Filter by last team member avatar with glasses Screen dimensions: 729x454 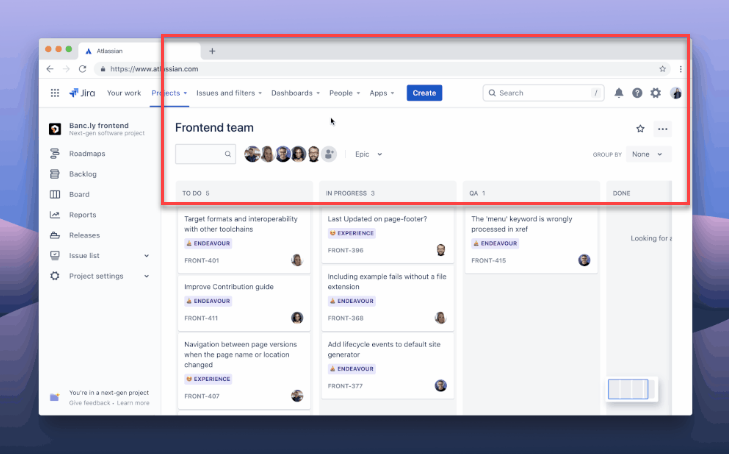(x=313, y=154)
